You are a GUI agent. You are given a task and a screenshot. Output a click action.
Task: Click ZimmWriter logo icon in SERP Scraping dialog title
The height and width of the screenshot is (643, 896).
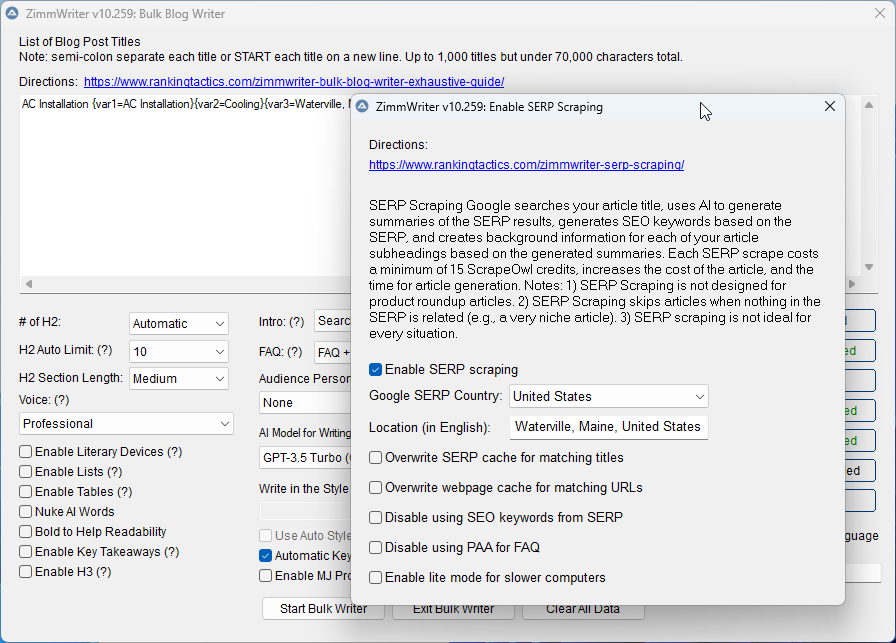(x=362, y=107)
